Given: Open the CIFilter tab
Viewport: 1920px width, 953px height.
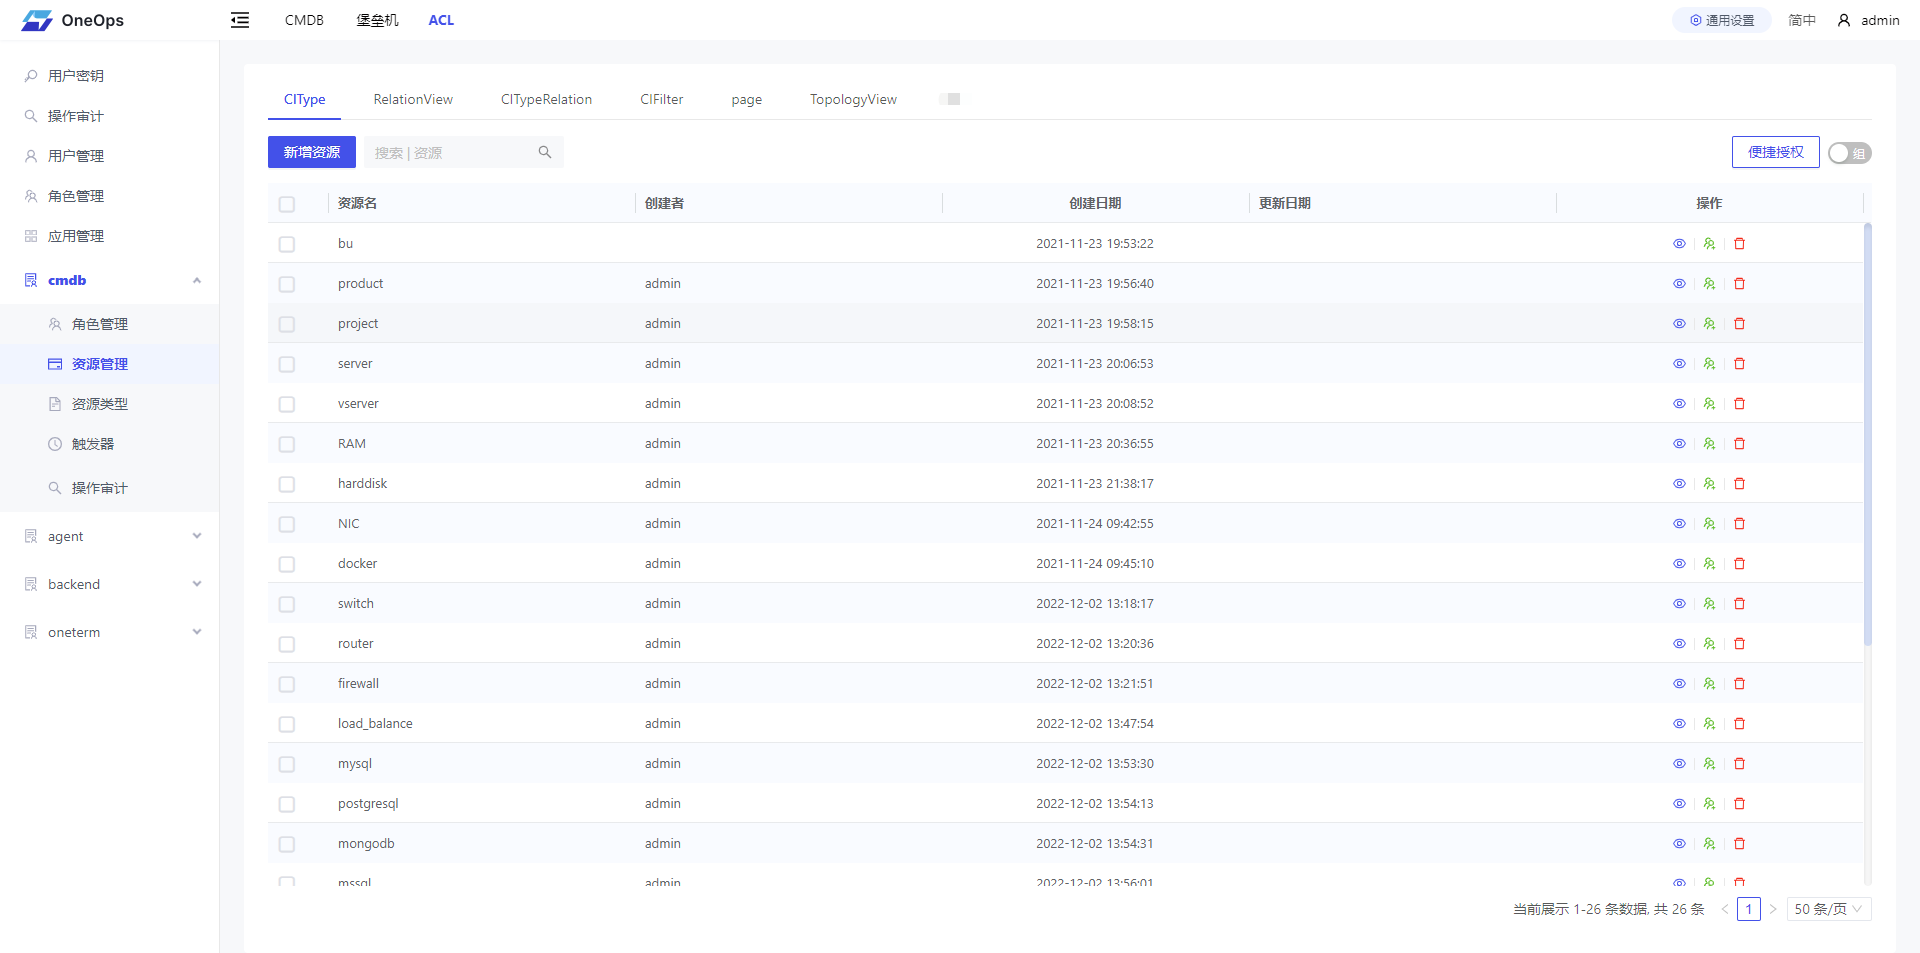Looking at the screenshot, I should point(662,99).
